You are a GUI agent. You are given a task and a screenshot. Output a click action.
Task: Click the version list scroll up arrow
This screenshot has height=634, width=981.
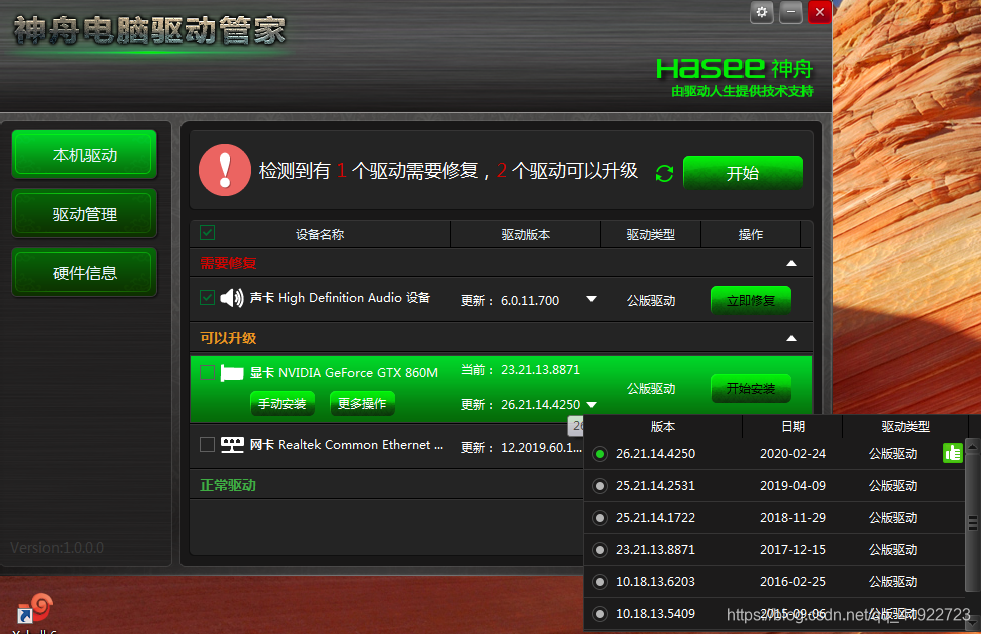972,447
